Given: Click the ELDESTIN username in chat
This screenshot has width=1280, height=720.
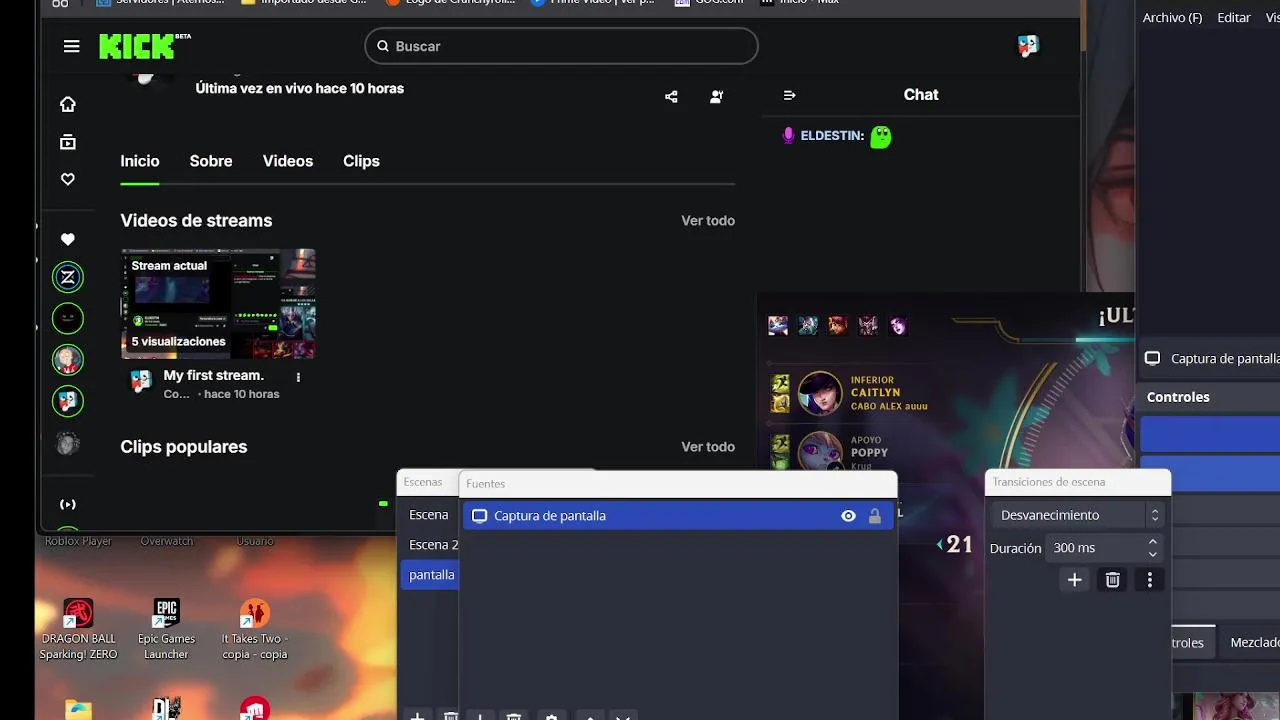Looking at the screenshot, I should [x=832, y=136].
